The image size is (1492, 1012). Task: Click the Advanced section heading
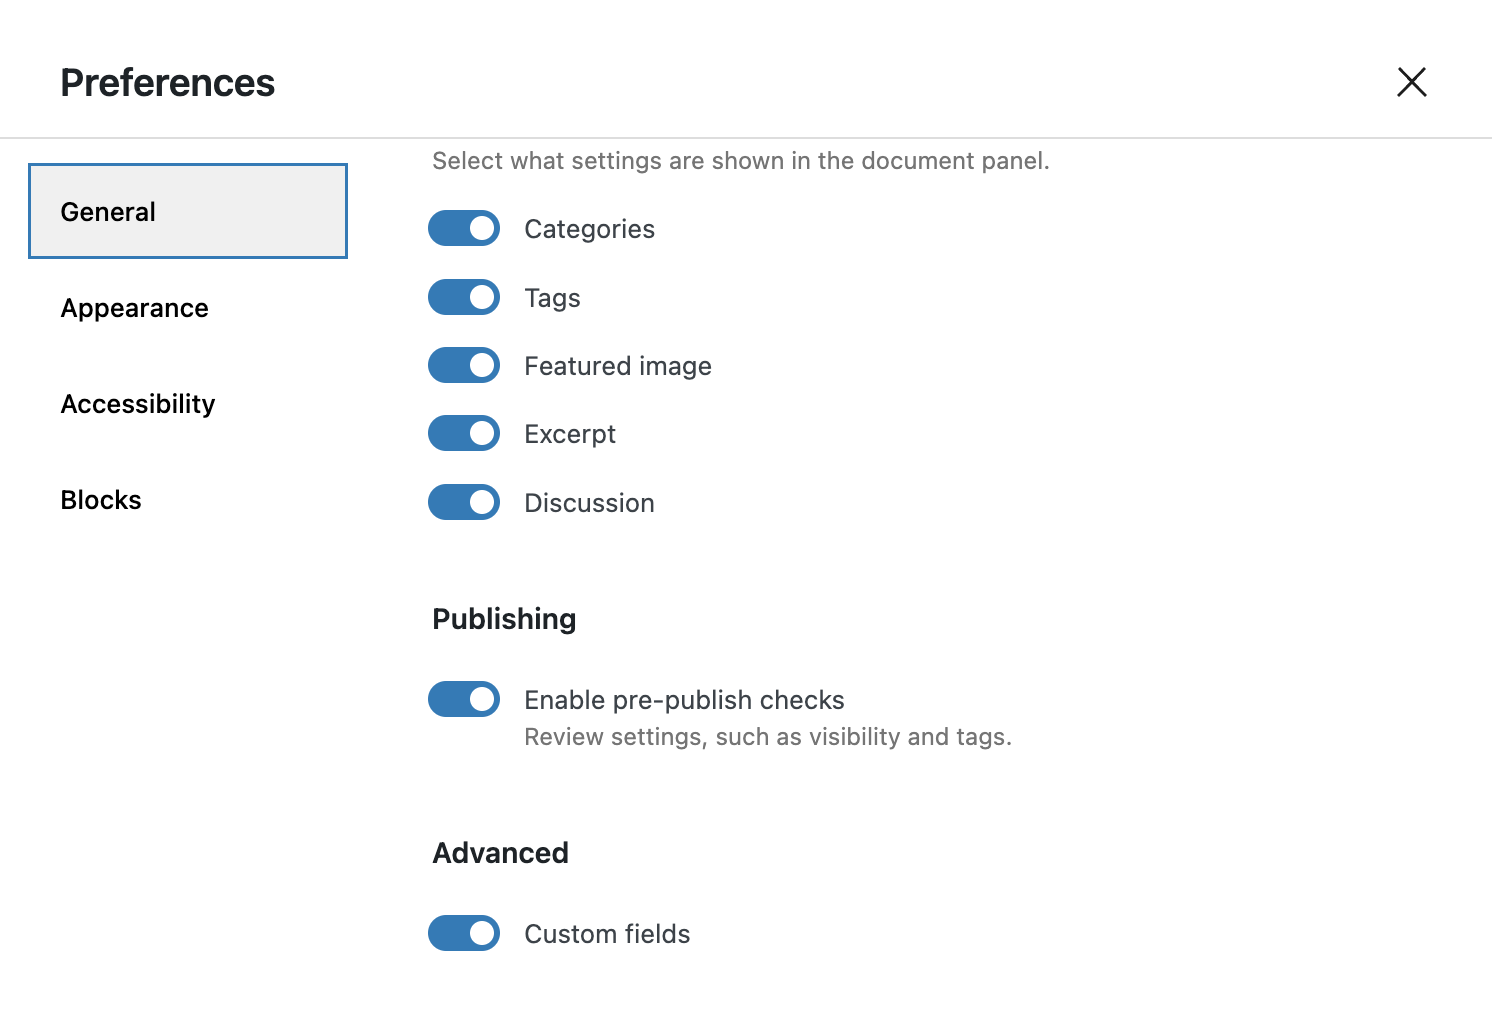coord(500,853)
